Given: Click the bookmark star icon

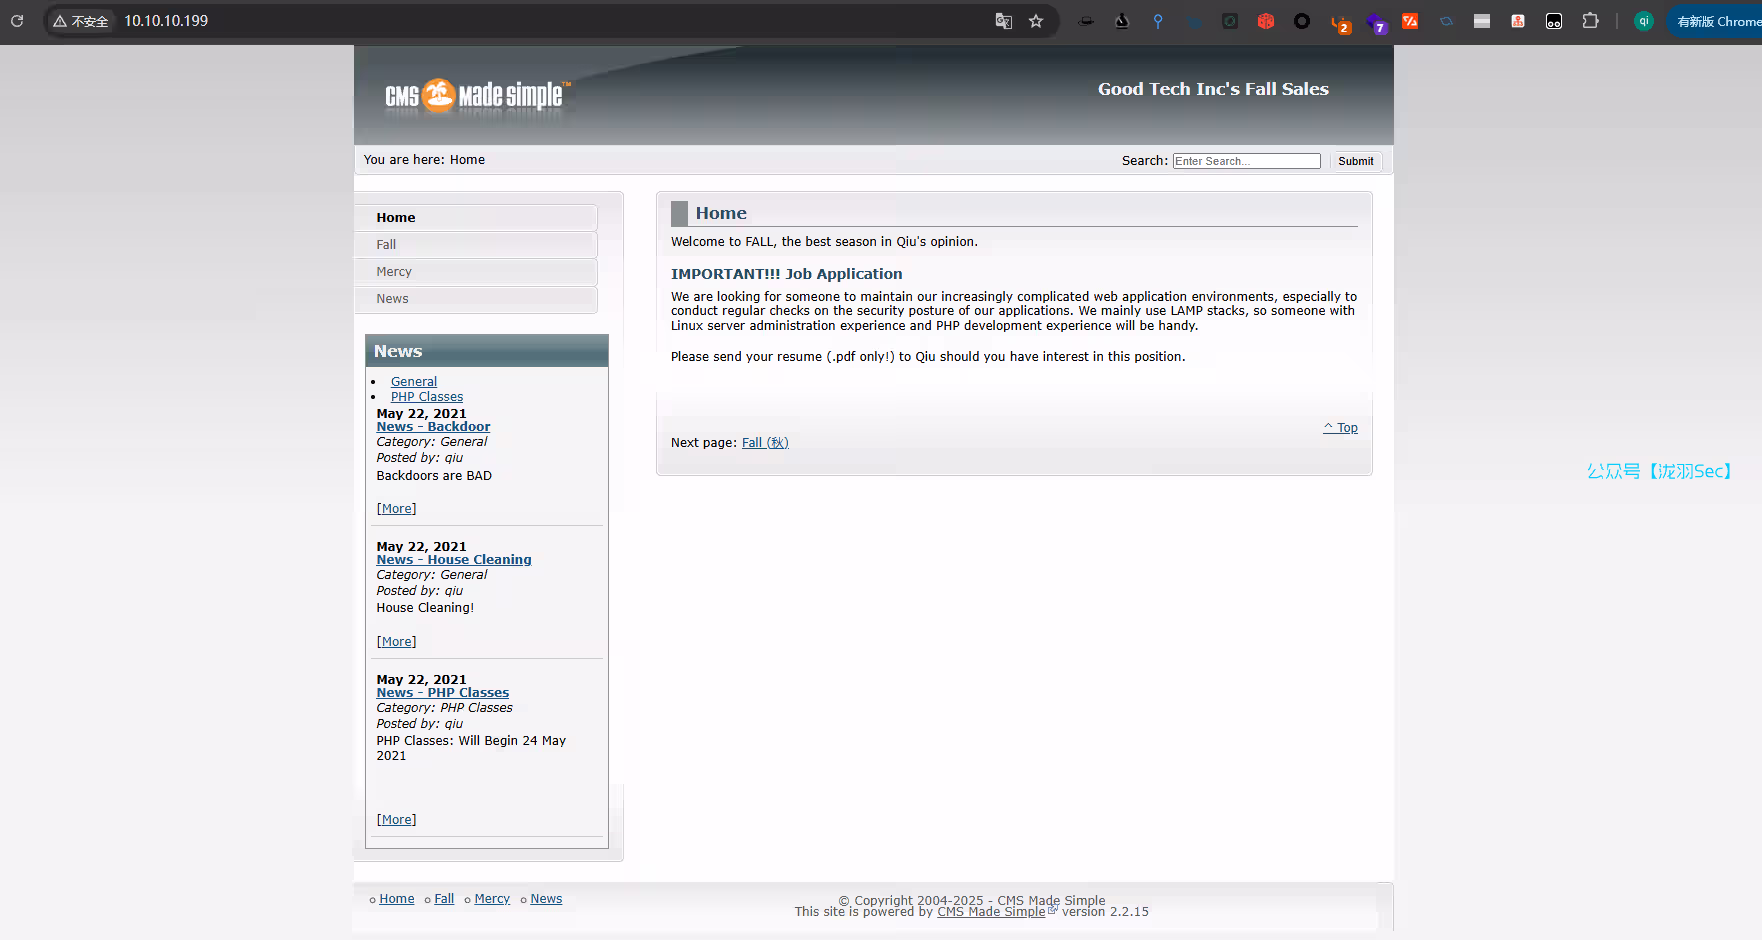Looking at the screenshot, I should coord(1036,21).
